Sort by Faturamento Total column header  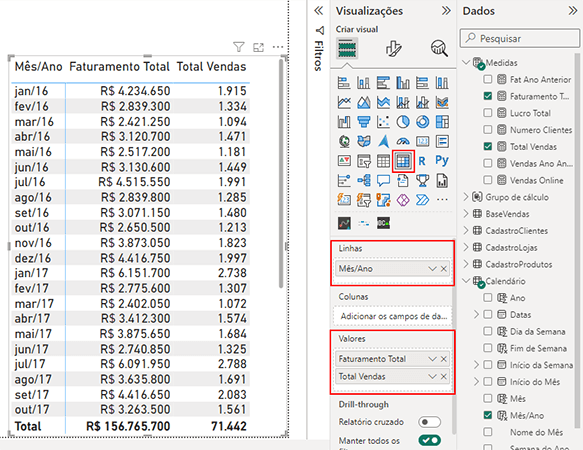[119, 67]
